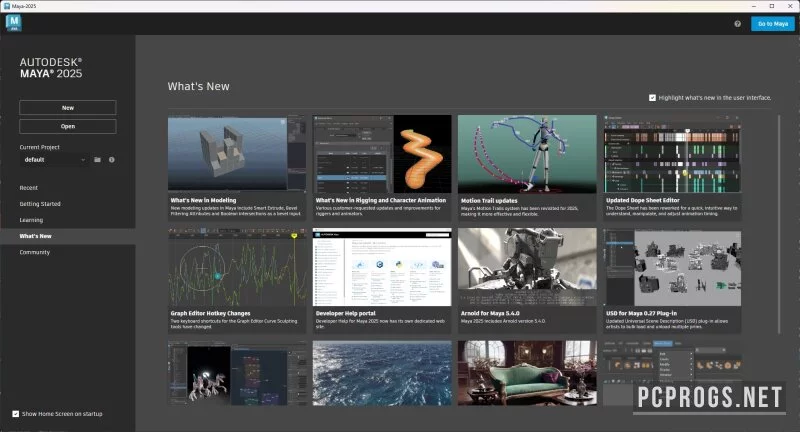Open Graph Editor Hotkey Changes thumbnail
The image size is (800, 432).
237,267
